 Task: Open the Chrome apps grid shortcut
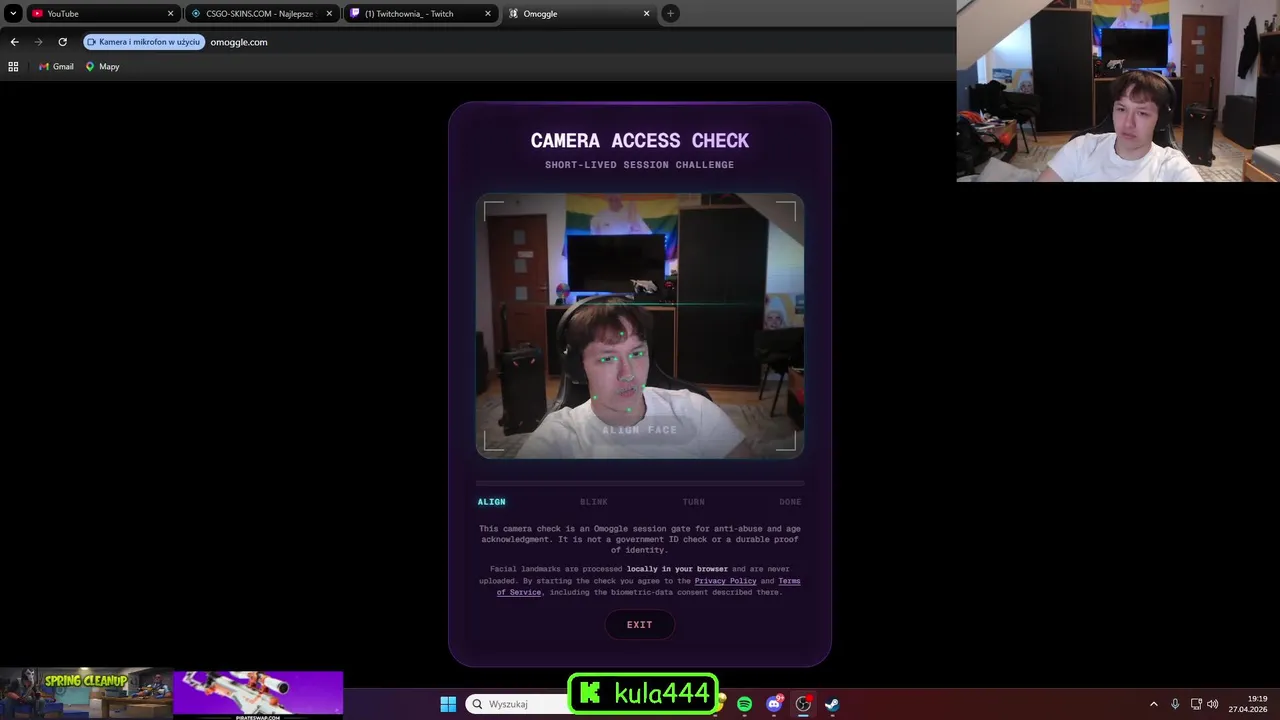tap(13, 66)
